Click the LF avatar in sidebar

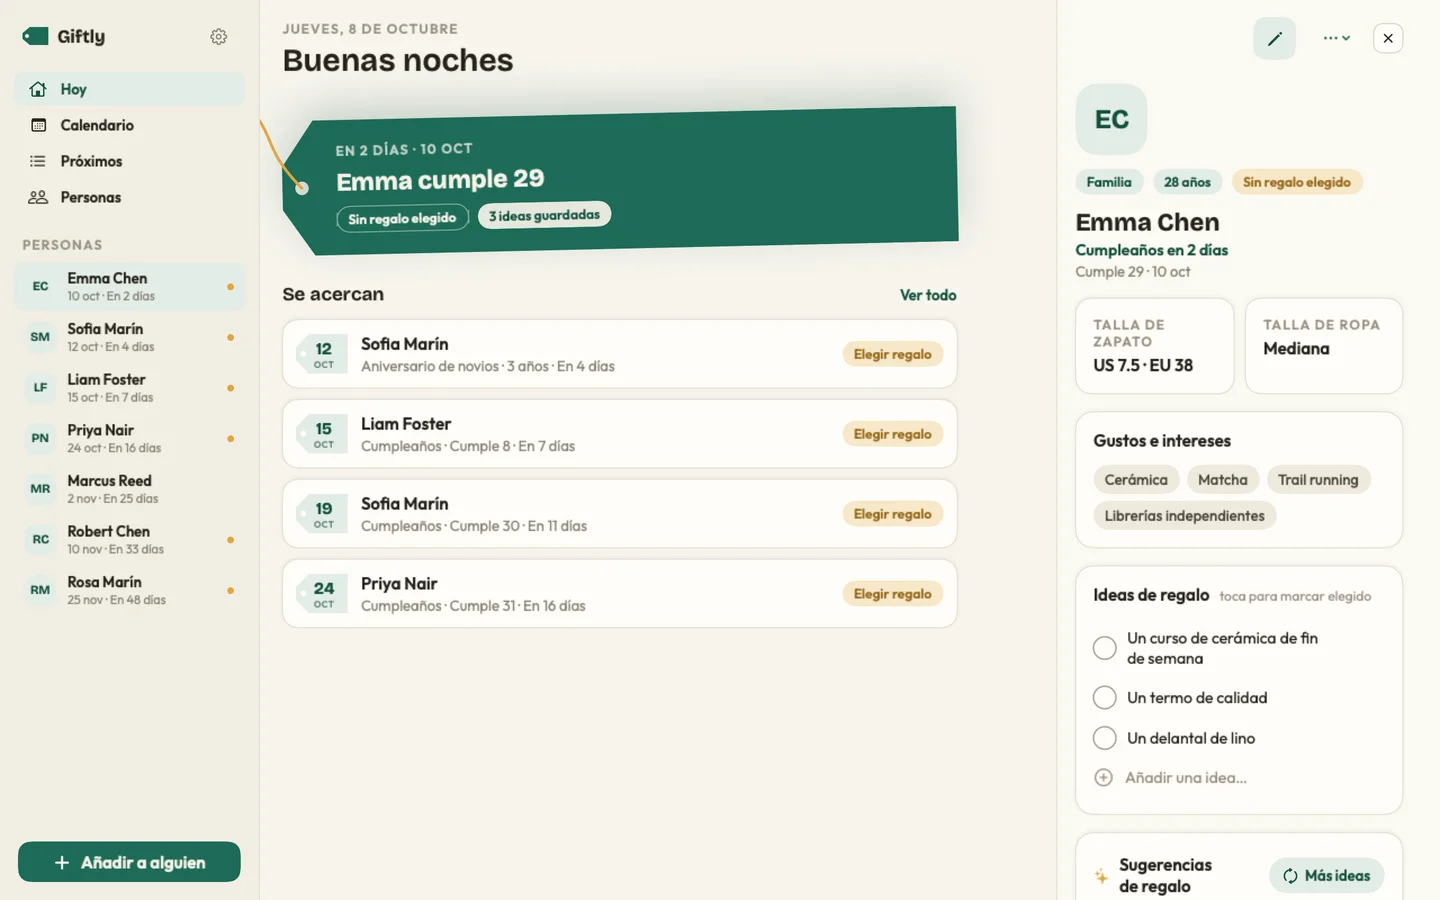(x=40, y=387)
